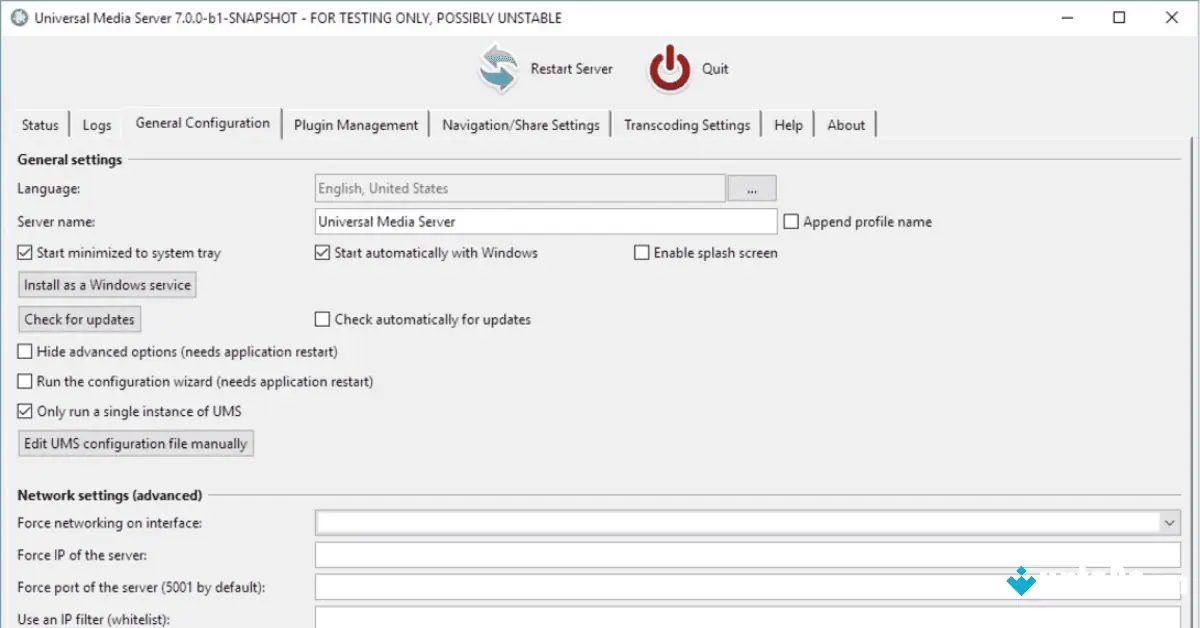Disable Start minimized to system tray
Image resolution: width=1200 pixels, height=628 pixels.
24,252
